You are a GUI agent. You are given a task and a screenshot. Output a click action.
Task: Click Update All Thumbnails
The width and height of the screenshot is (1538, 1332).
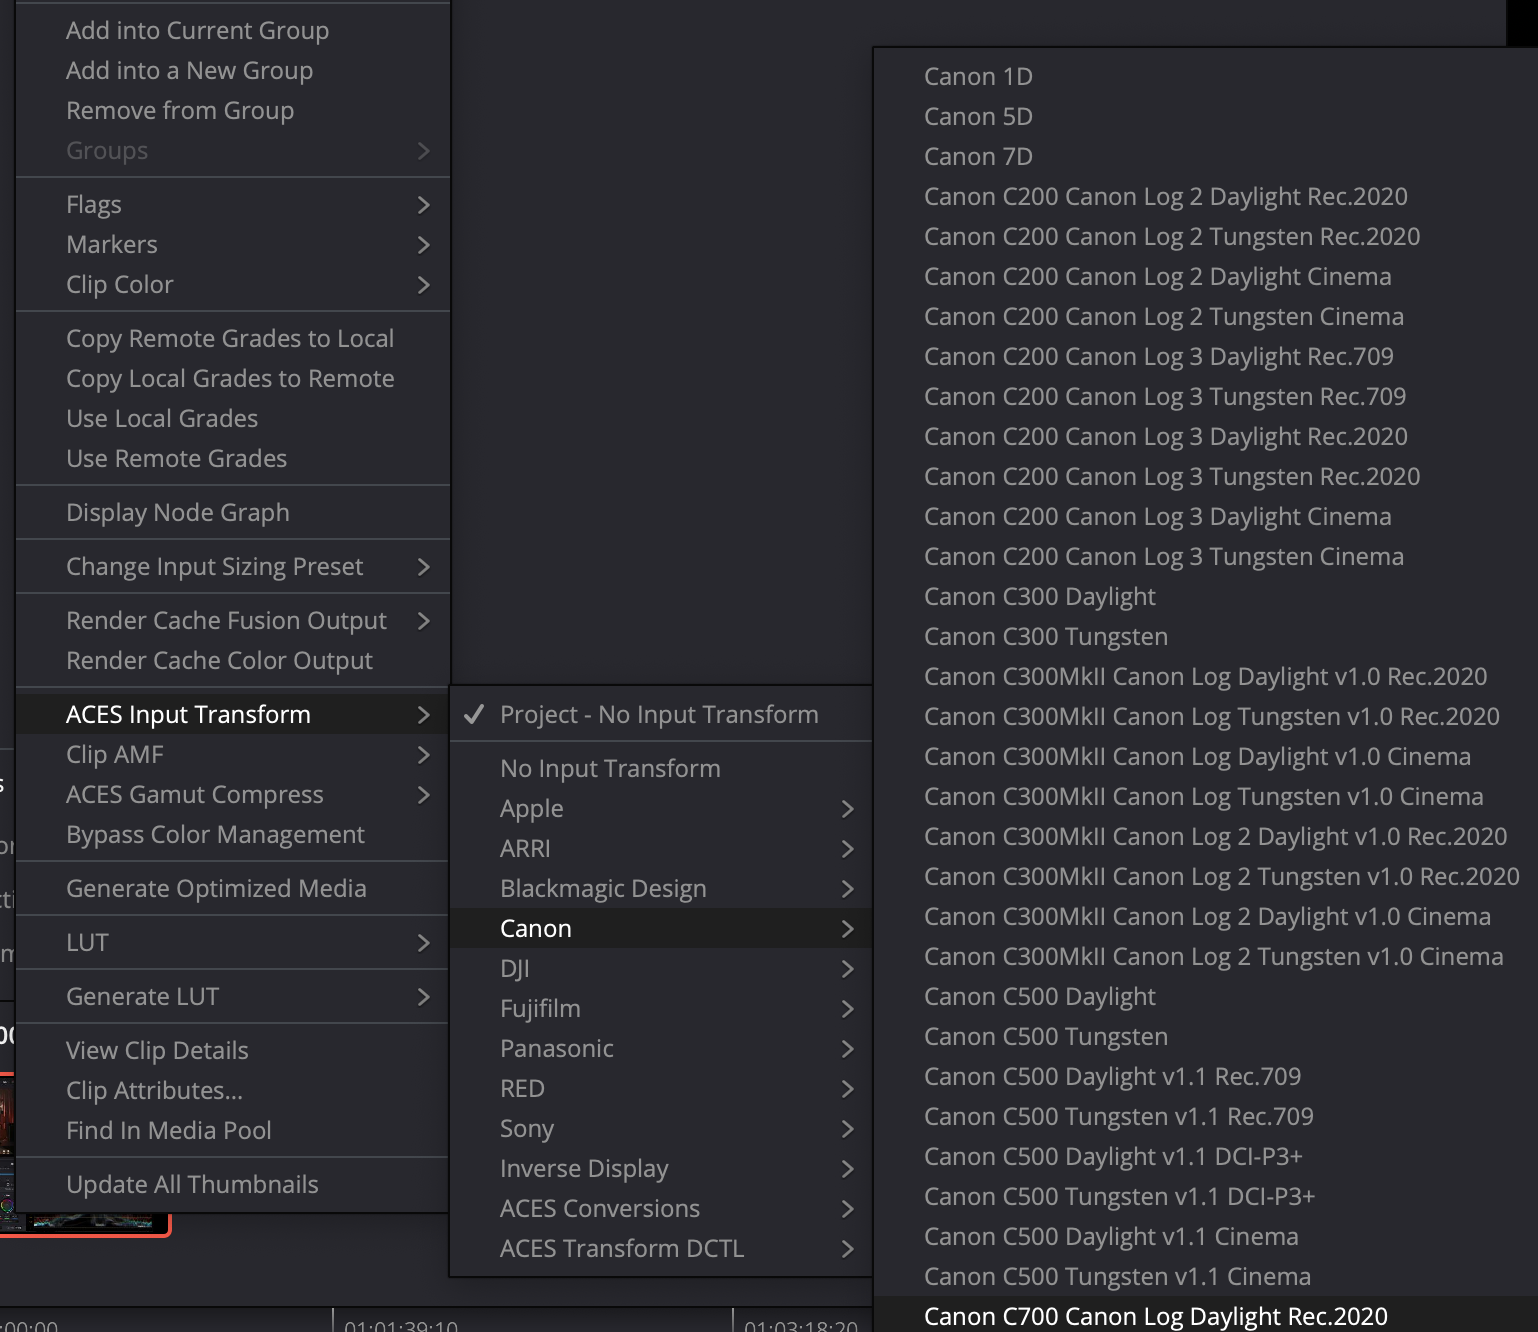coord(233,1184)
